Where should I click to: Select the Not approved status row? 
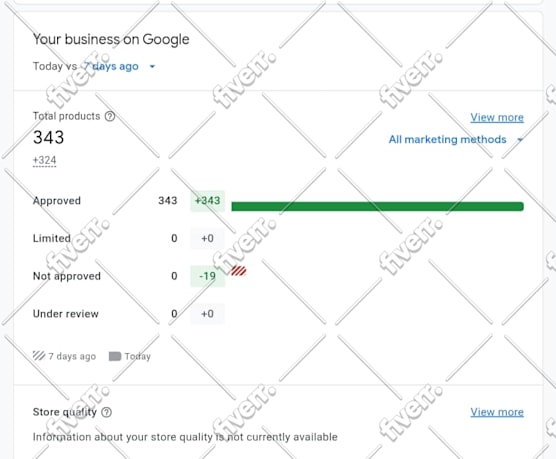[278, 276]
